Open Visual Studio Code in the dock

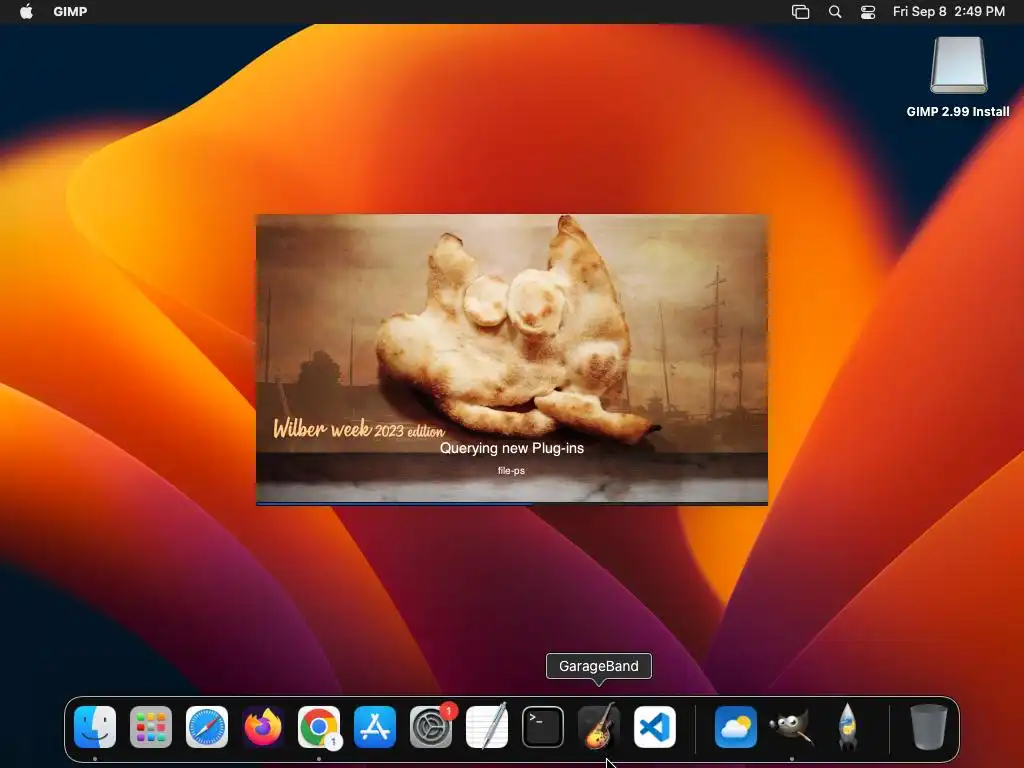[655, 727]
